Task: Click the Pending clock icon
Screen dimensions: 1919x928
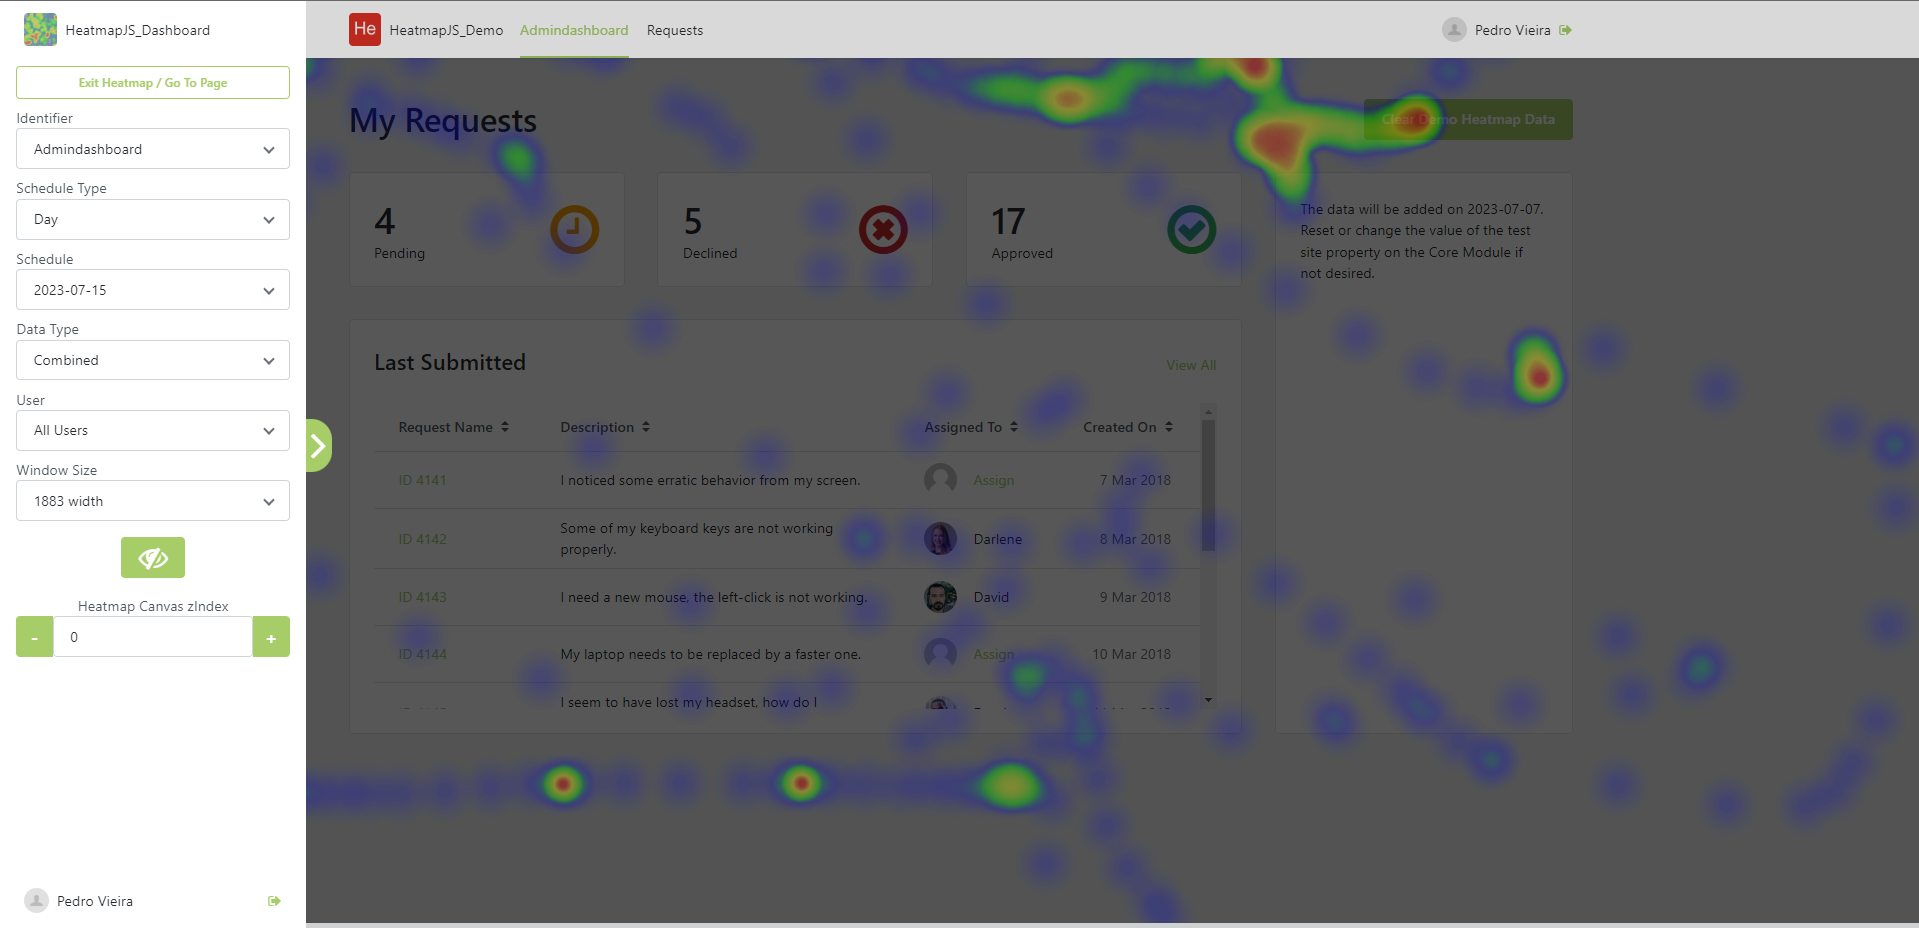Action: pos(575,230)
